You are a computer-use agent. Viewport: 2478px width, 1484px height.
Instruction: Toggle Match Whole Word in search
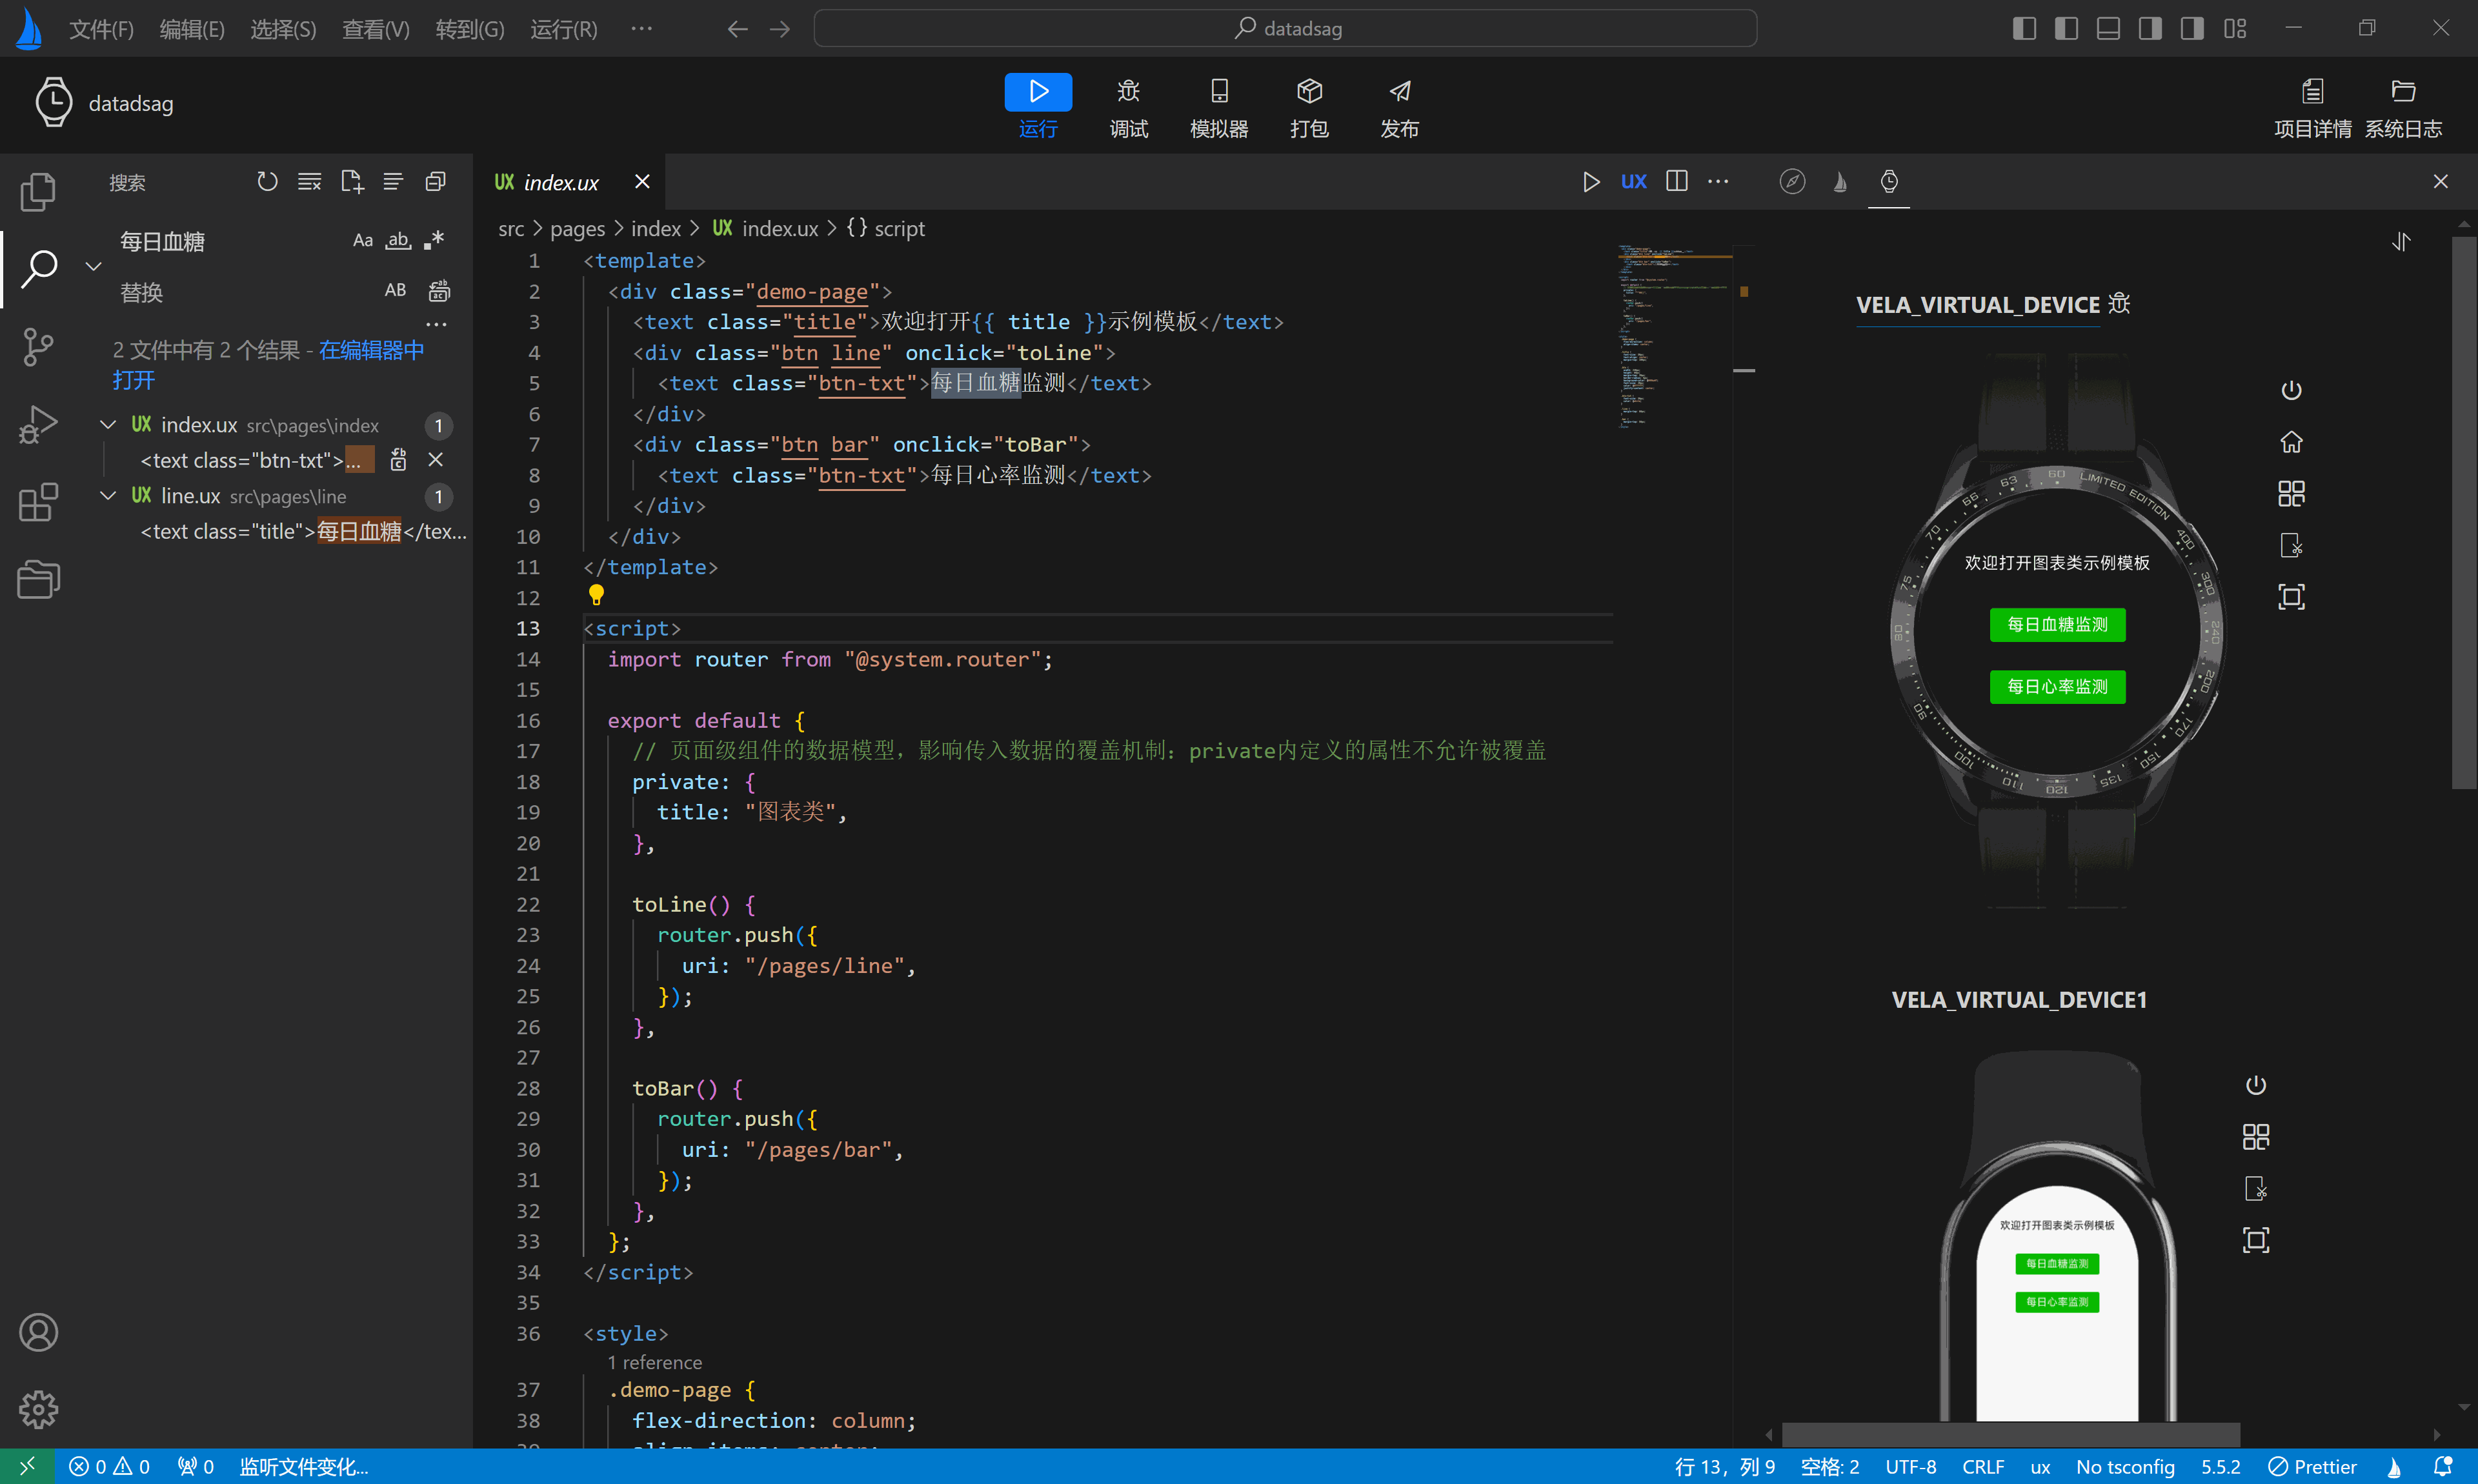(398, 241)
